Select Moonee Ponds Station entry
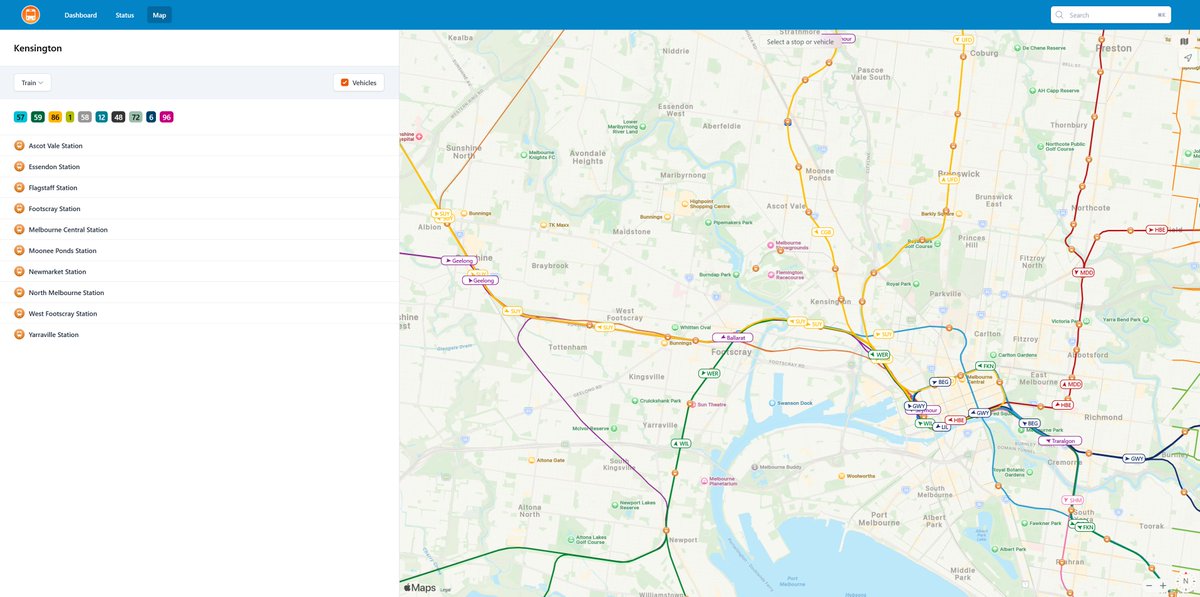This screenshot has height=597, width=1200. tap(199, 251)
